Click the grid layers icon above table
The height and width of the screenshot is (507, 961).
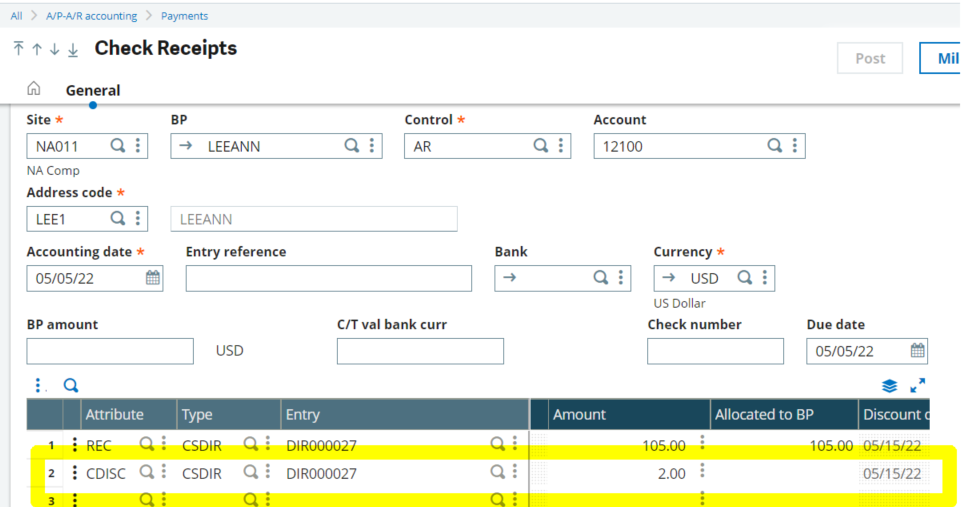[x=889, y=386]
